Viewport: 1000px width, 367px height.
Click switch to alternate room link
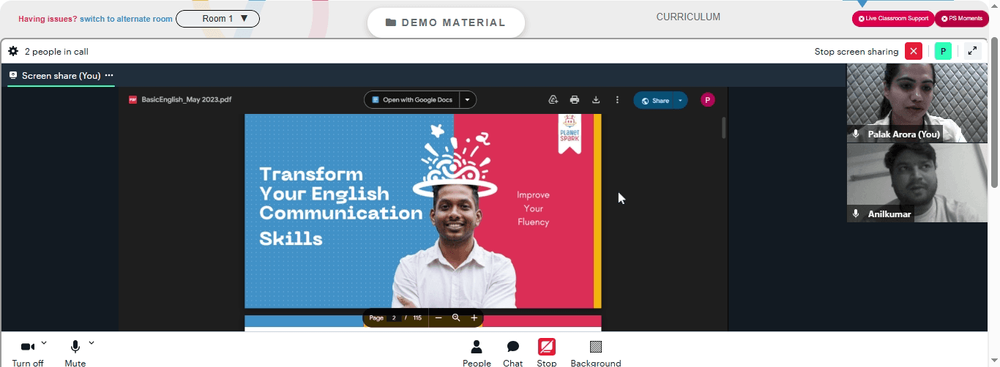pyautogui.click(x=126, y=19)
